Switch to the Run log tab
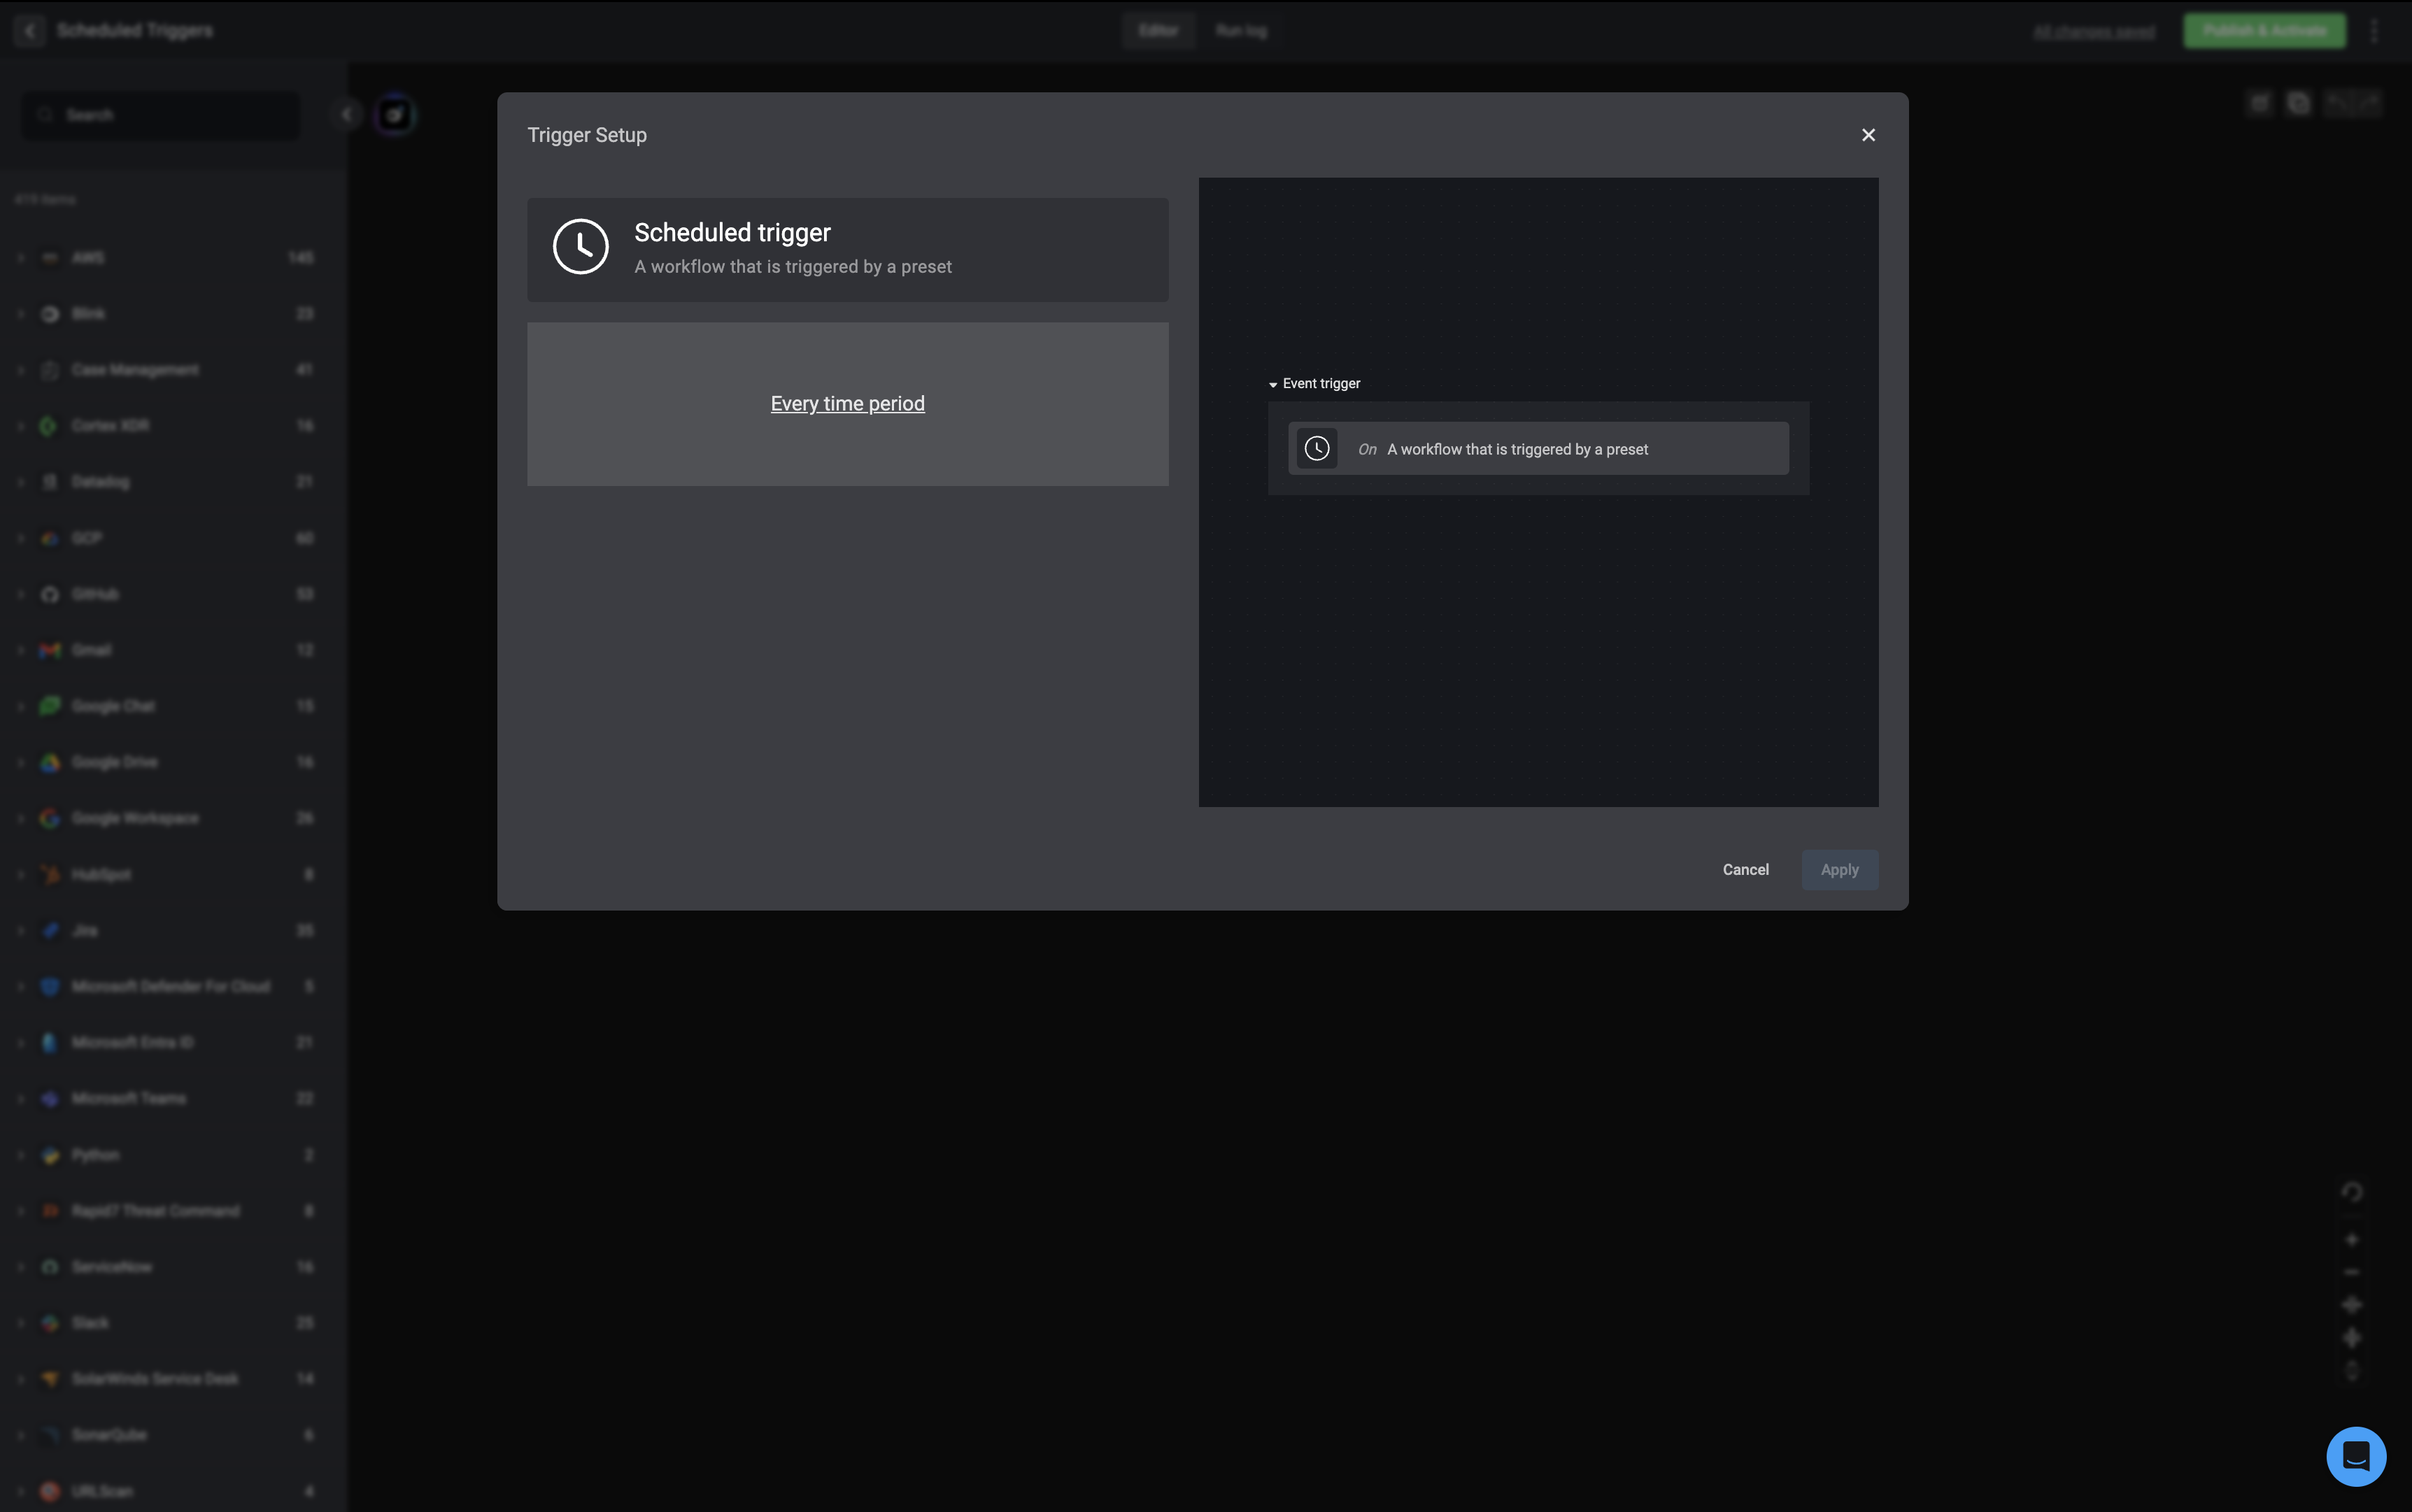 (1240, 31)
